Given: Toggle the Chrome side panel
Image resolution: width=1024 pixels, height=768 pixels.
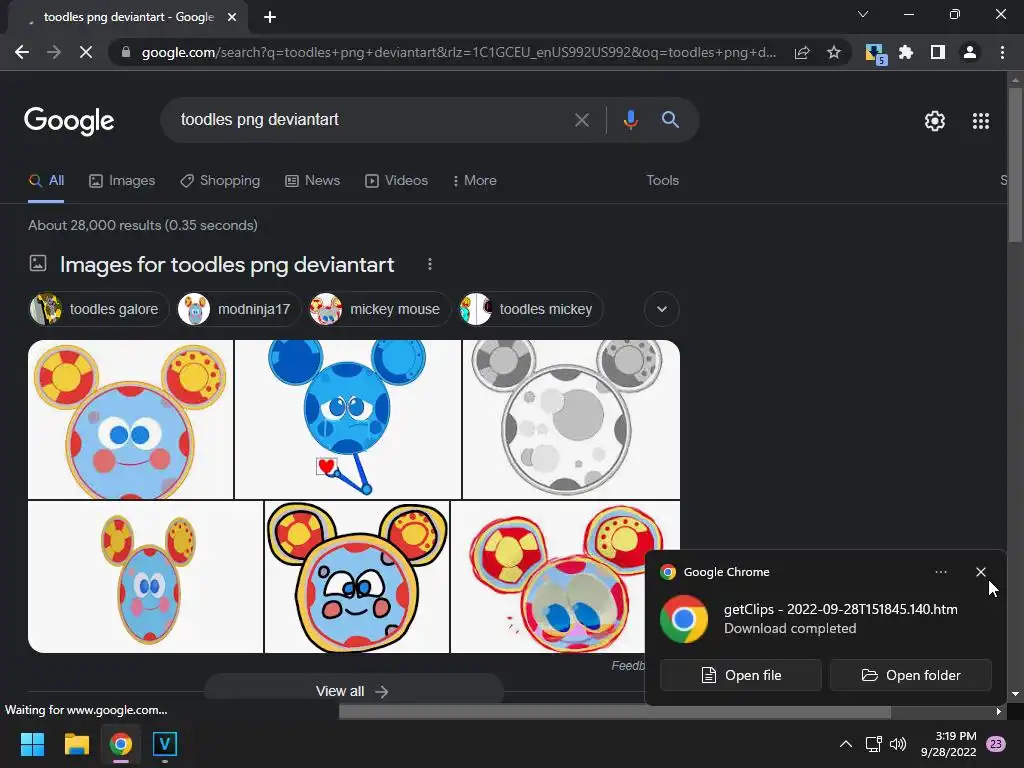Looking at the screenshot, I should point(938,52).
